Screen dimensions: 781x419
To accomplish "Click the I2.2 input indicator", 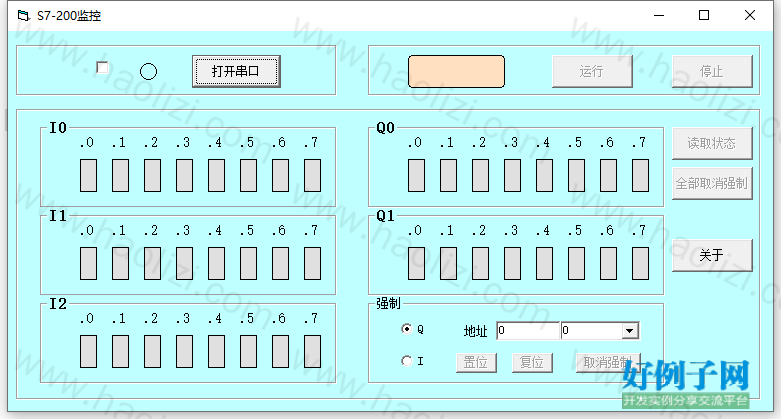I will pos(152,351).
